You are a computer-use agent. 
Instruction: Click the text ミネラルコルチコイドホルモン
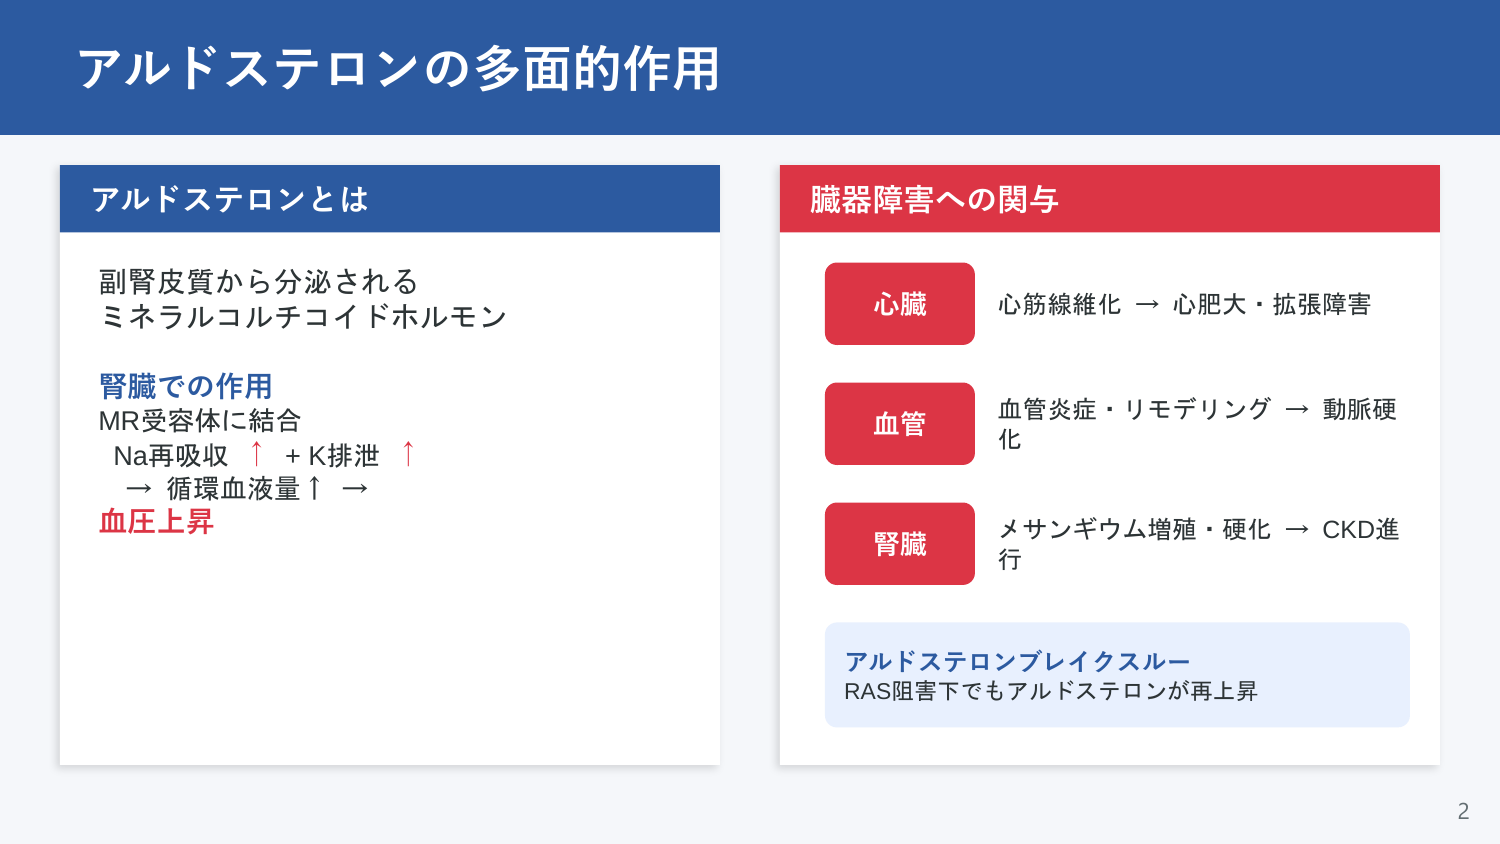pyautogui.click(x=303, y=316)
